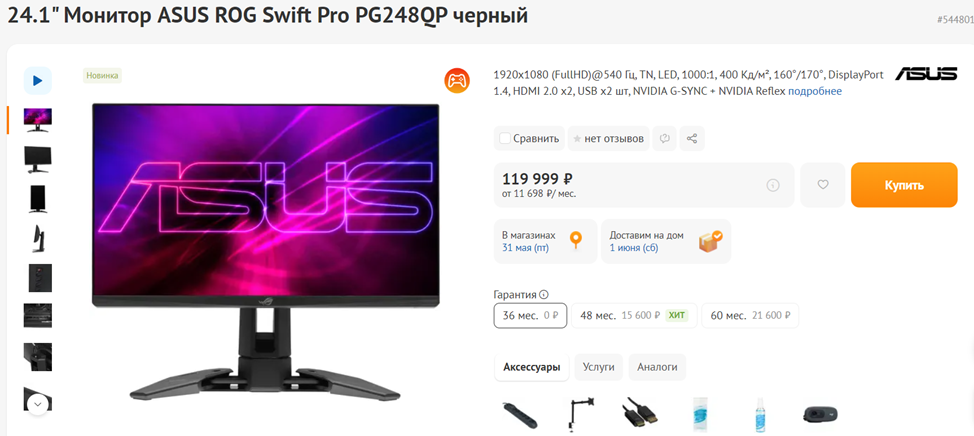Click the share icon button
This screenshot has width=974, height=436.
(692, 139)
